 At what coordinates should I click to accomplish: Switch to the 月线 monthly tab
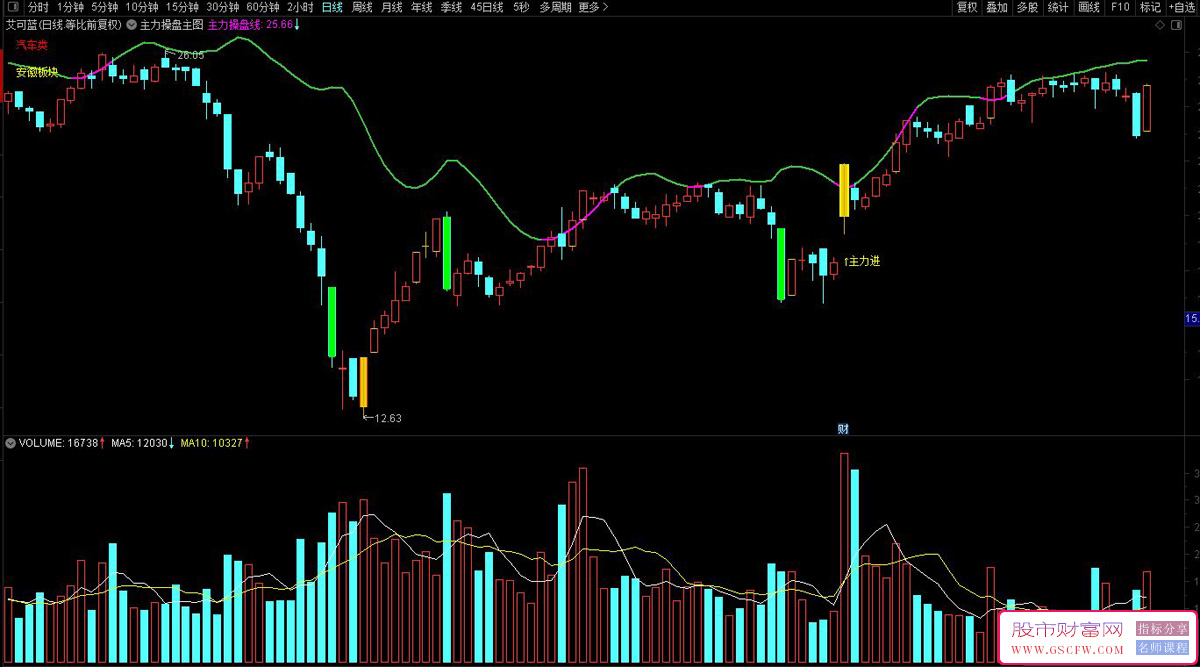coord(392,7)
